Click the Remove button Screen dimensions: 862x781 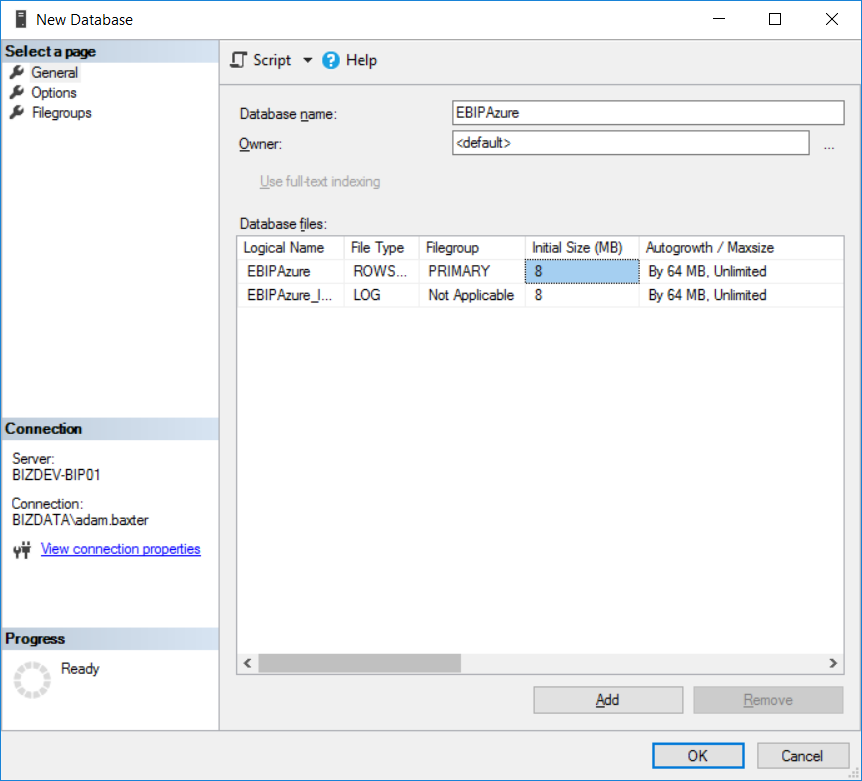click(x=768, y=700)
